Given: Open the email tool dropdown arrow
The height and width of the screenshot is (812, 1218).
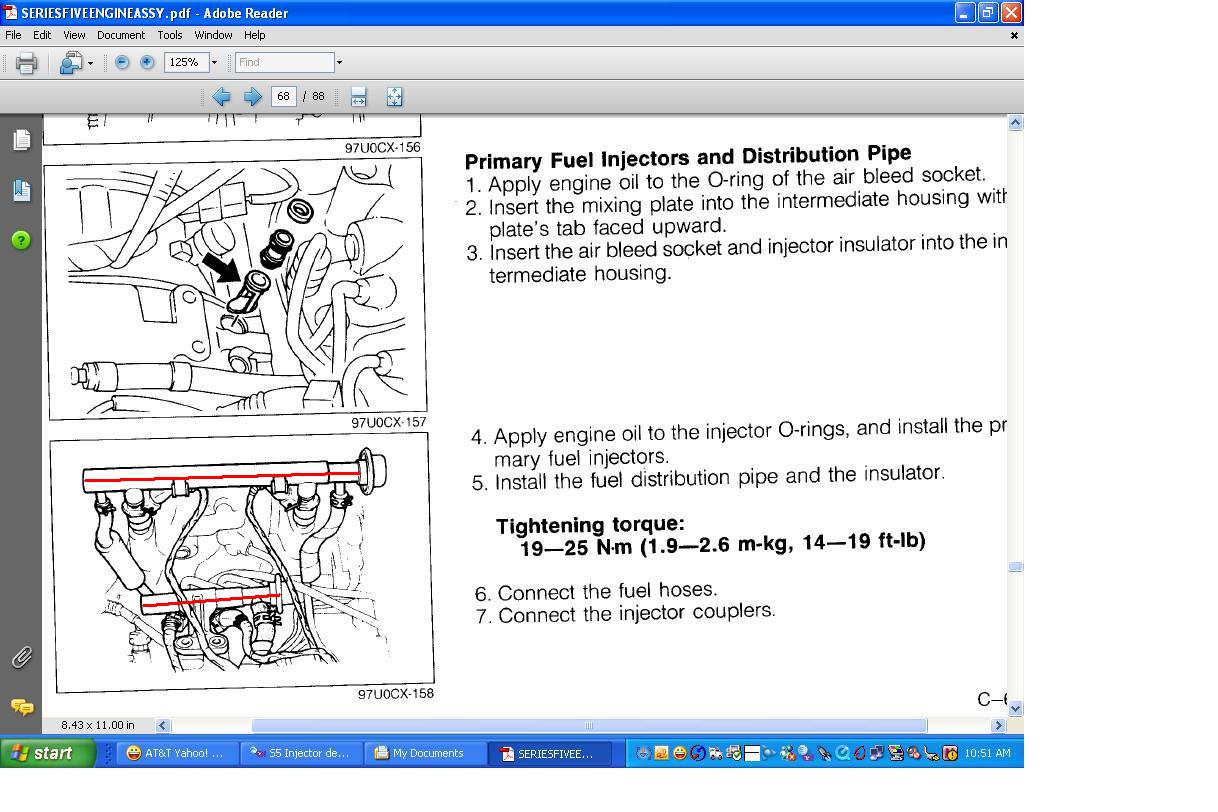Looking at the screenshot, I should [91, 63].
